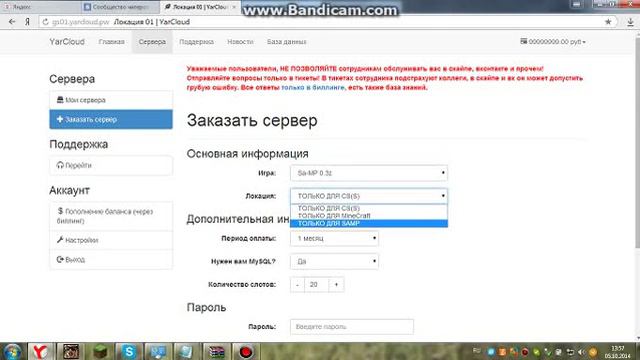Open Настройки in the account sidebar
Viewport: 640px width, 360px height.
click(x=111, y=240)
